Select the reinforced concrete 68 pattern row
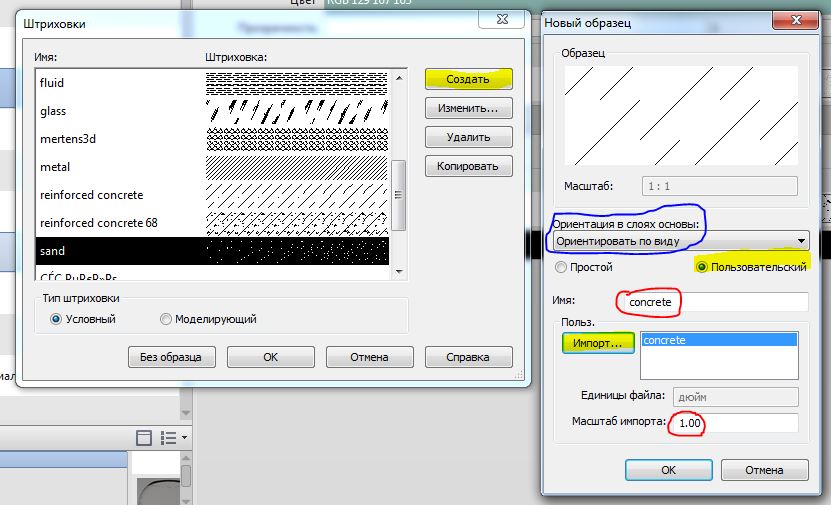The height and width of the screenshot is (505, 831). 212,223
